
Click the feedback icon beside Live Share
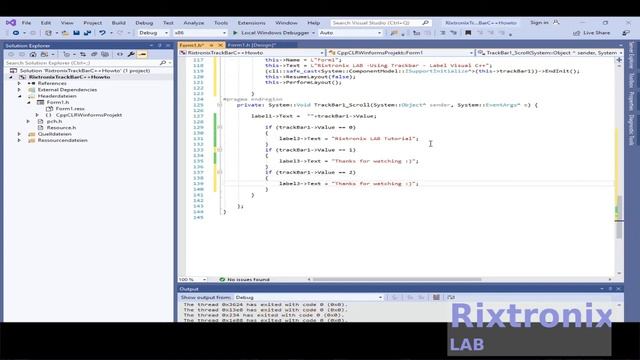pos(626,33)
